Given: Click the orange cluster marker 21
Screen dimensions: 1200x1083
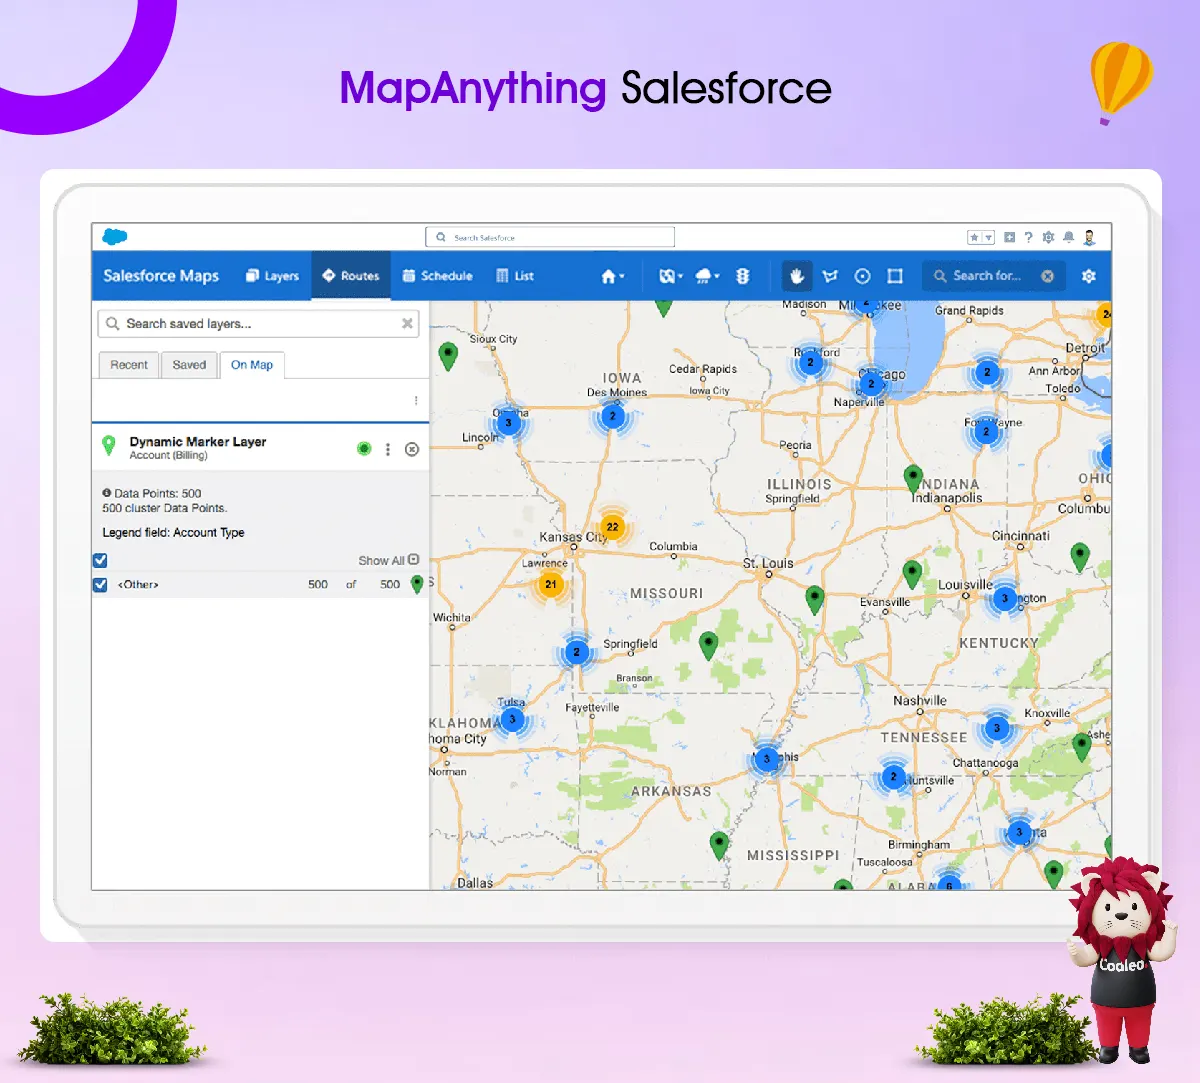Looking at the screenshot, I should [x=551, y=584].
